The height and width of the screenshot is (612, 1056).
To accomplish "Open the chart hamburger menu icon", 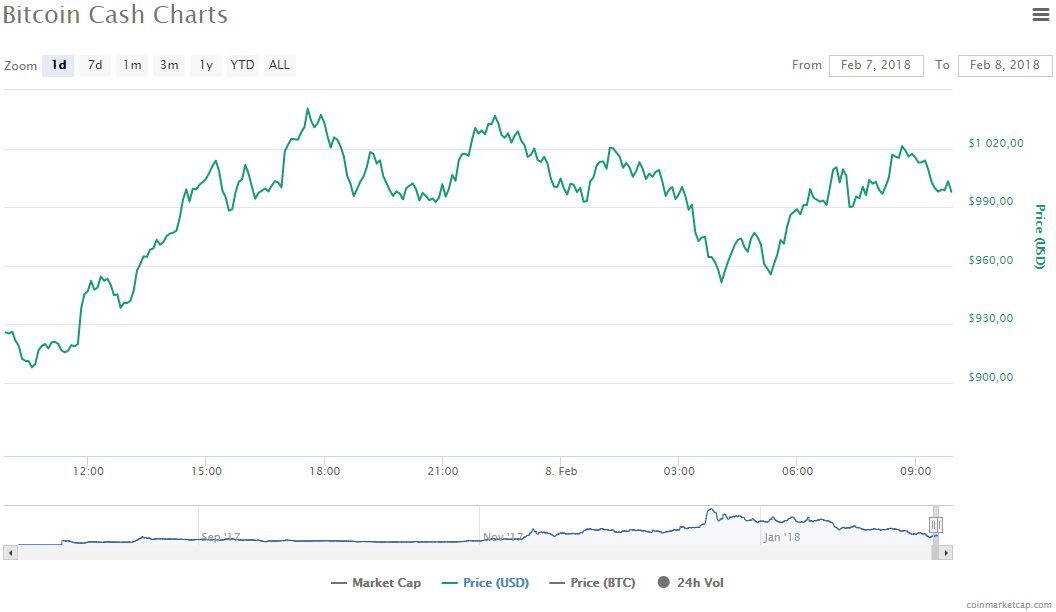I will pos(1041,14).
